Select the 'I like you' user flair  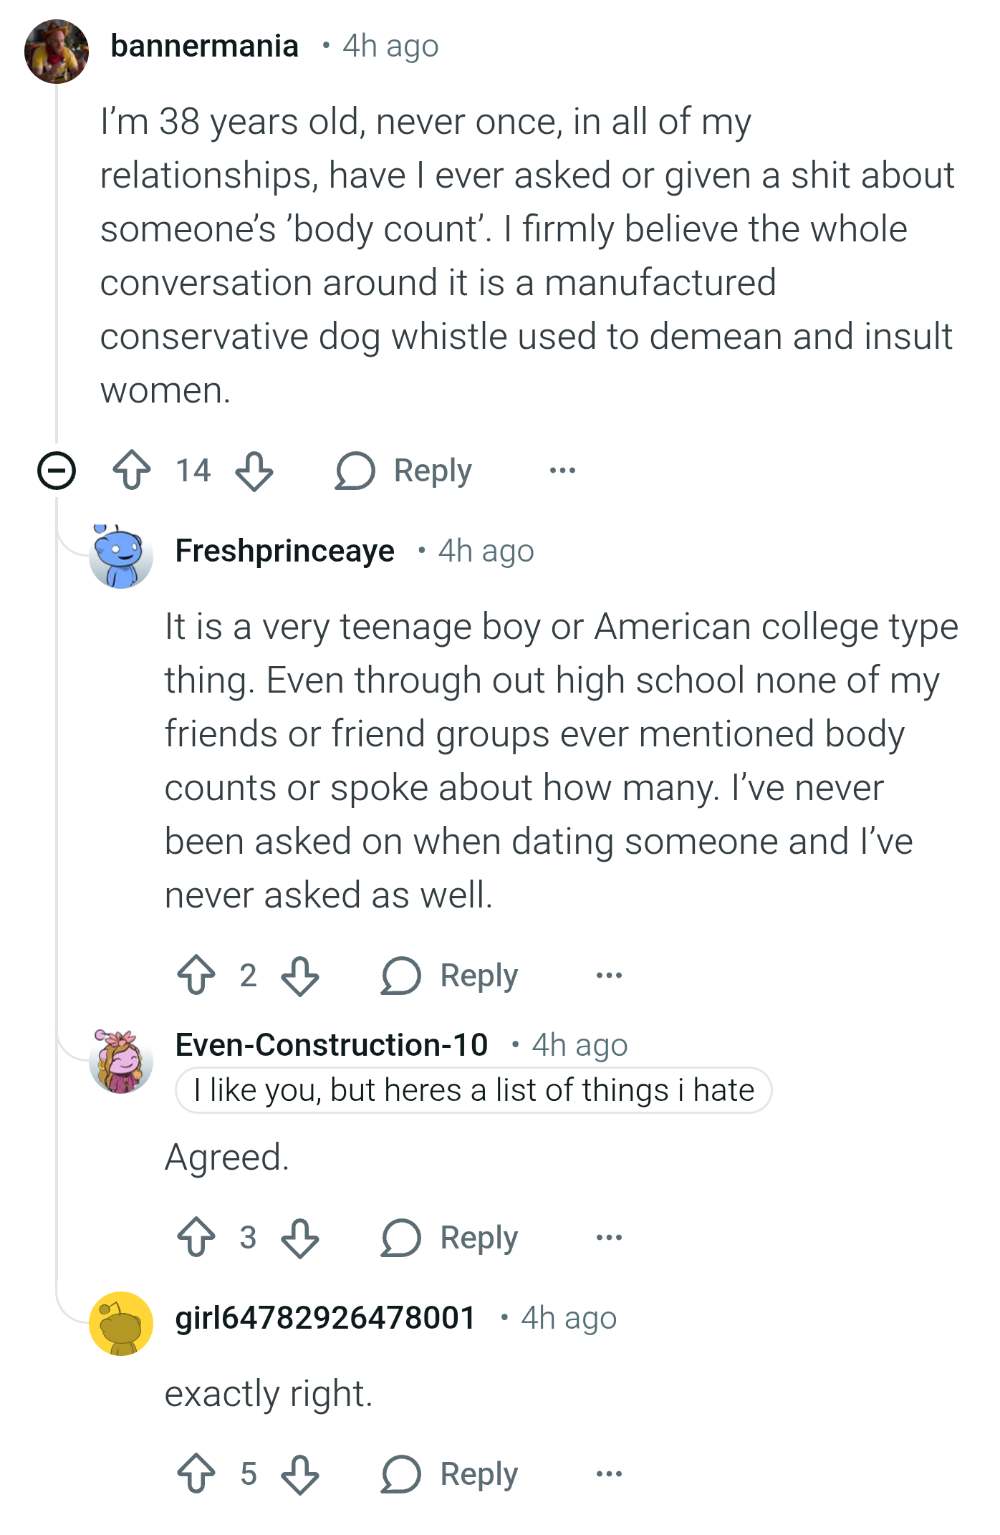click(474, 1090)
